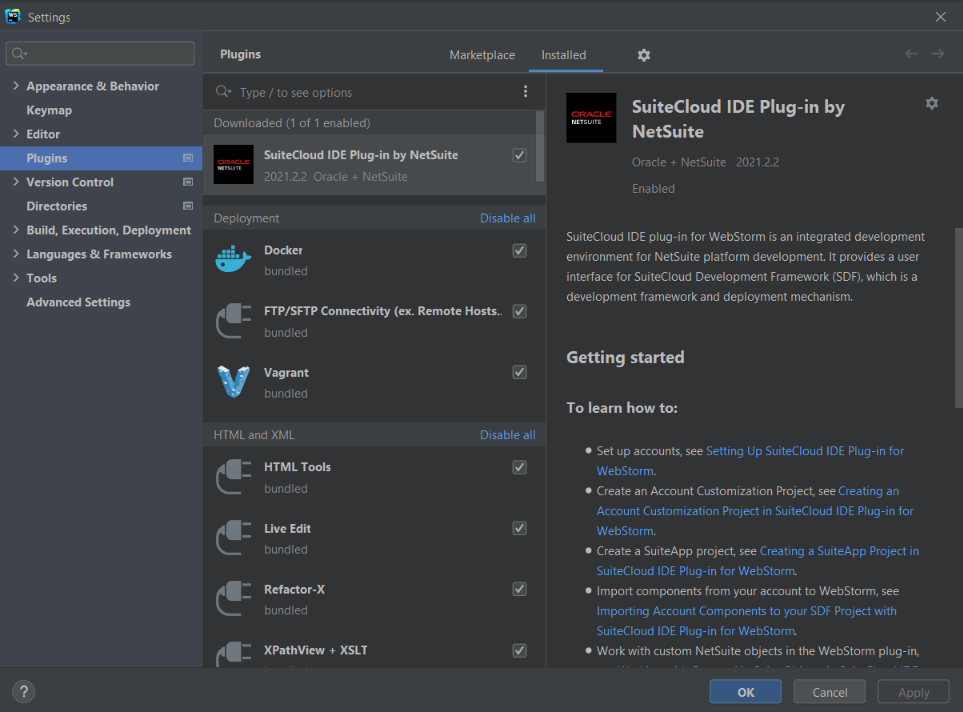Click the XPathView + XSLT plug icon

(233, 654)
